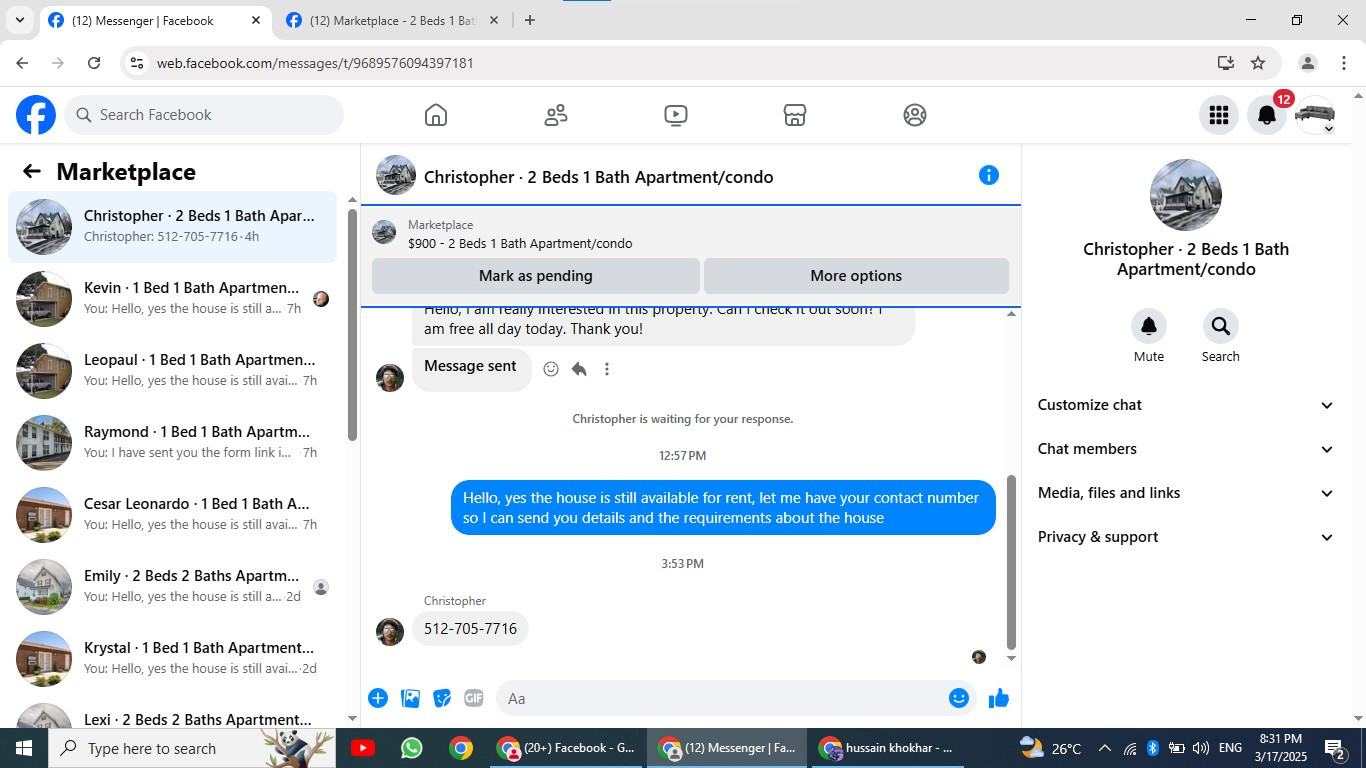Open the Emily 2 Beds 2 Baths conversation

172,587
